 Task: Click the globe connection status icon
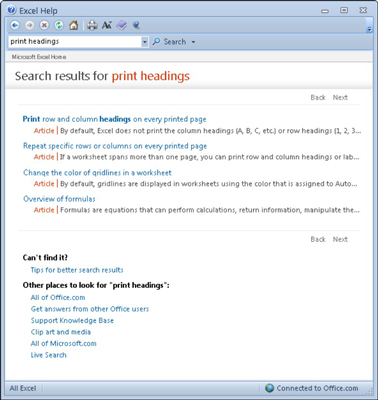(269, 388)
